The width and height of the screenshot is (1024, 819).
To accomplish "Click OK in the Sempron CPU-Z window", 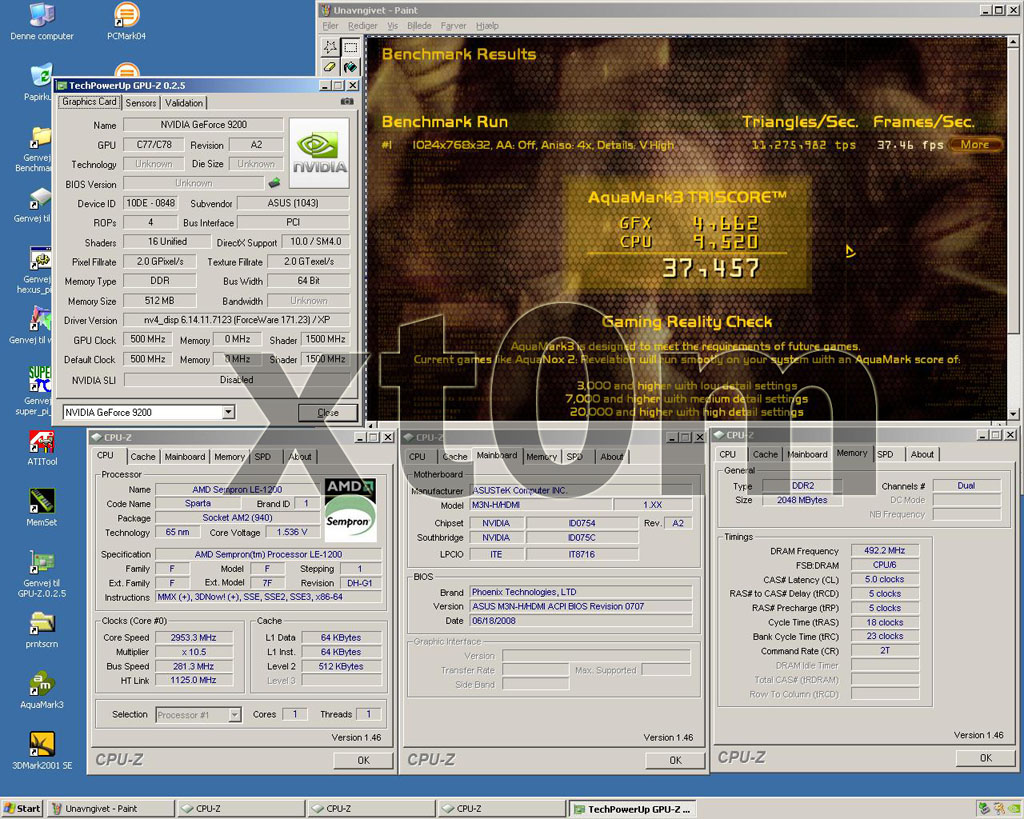I will tap(364, 760).
